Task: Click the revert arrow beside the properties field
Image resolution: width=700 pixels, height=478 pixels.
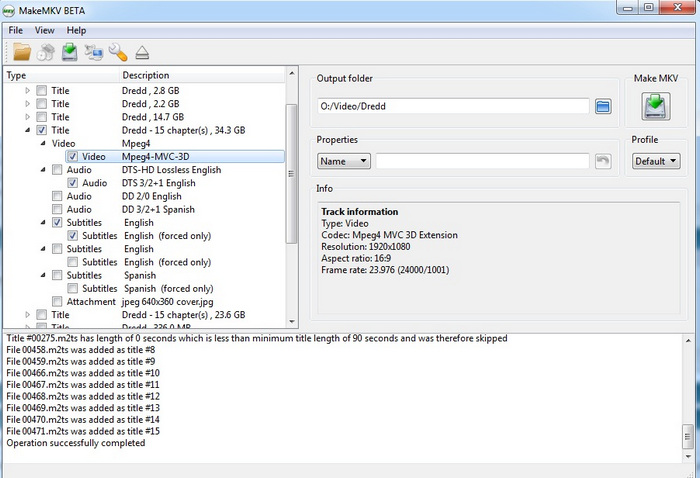Action: point(603,161)
